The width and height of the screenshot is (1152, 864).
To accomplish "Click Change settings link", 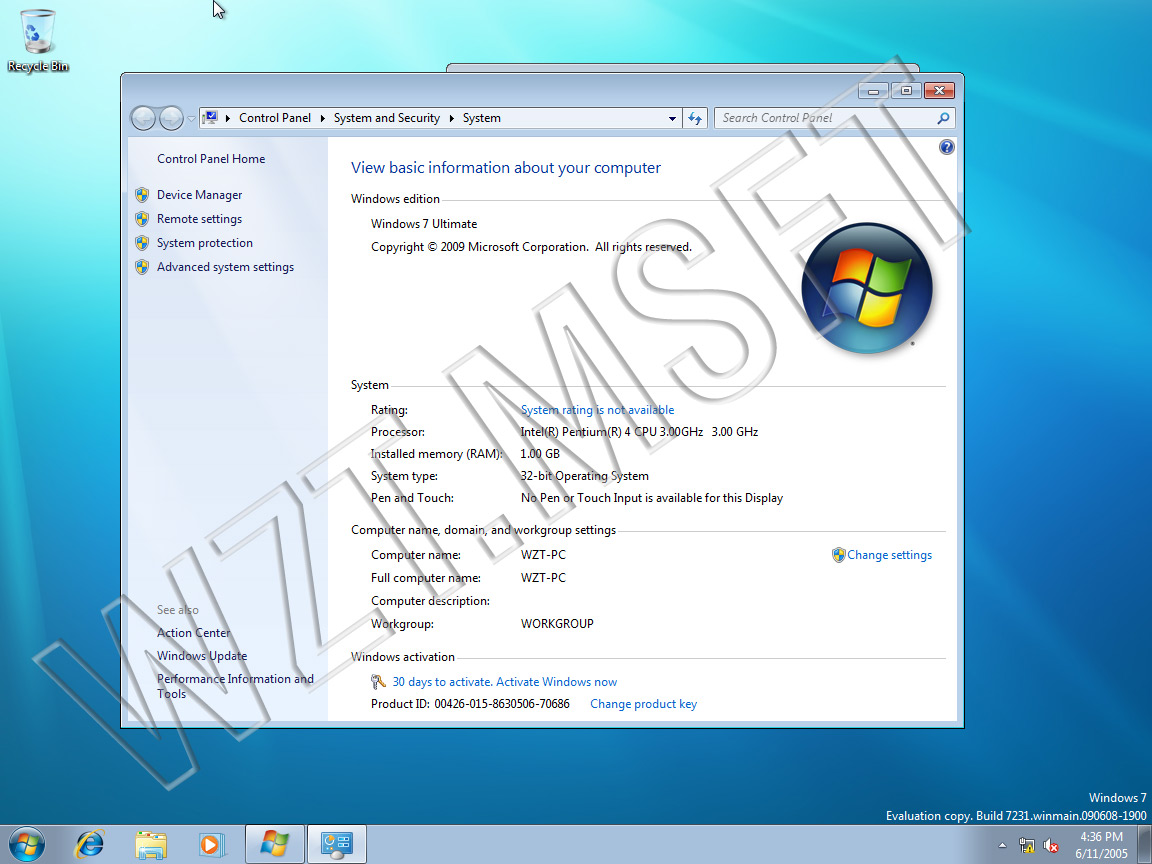I will pos(889,555).
